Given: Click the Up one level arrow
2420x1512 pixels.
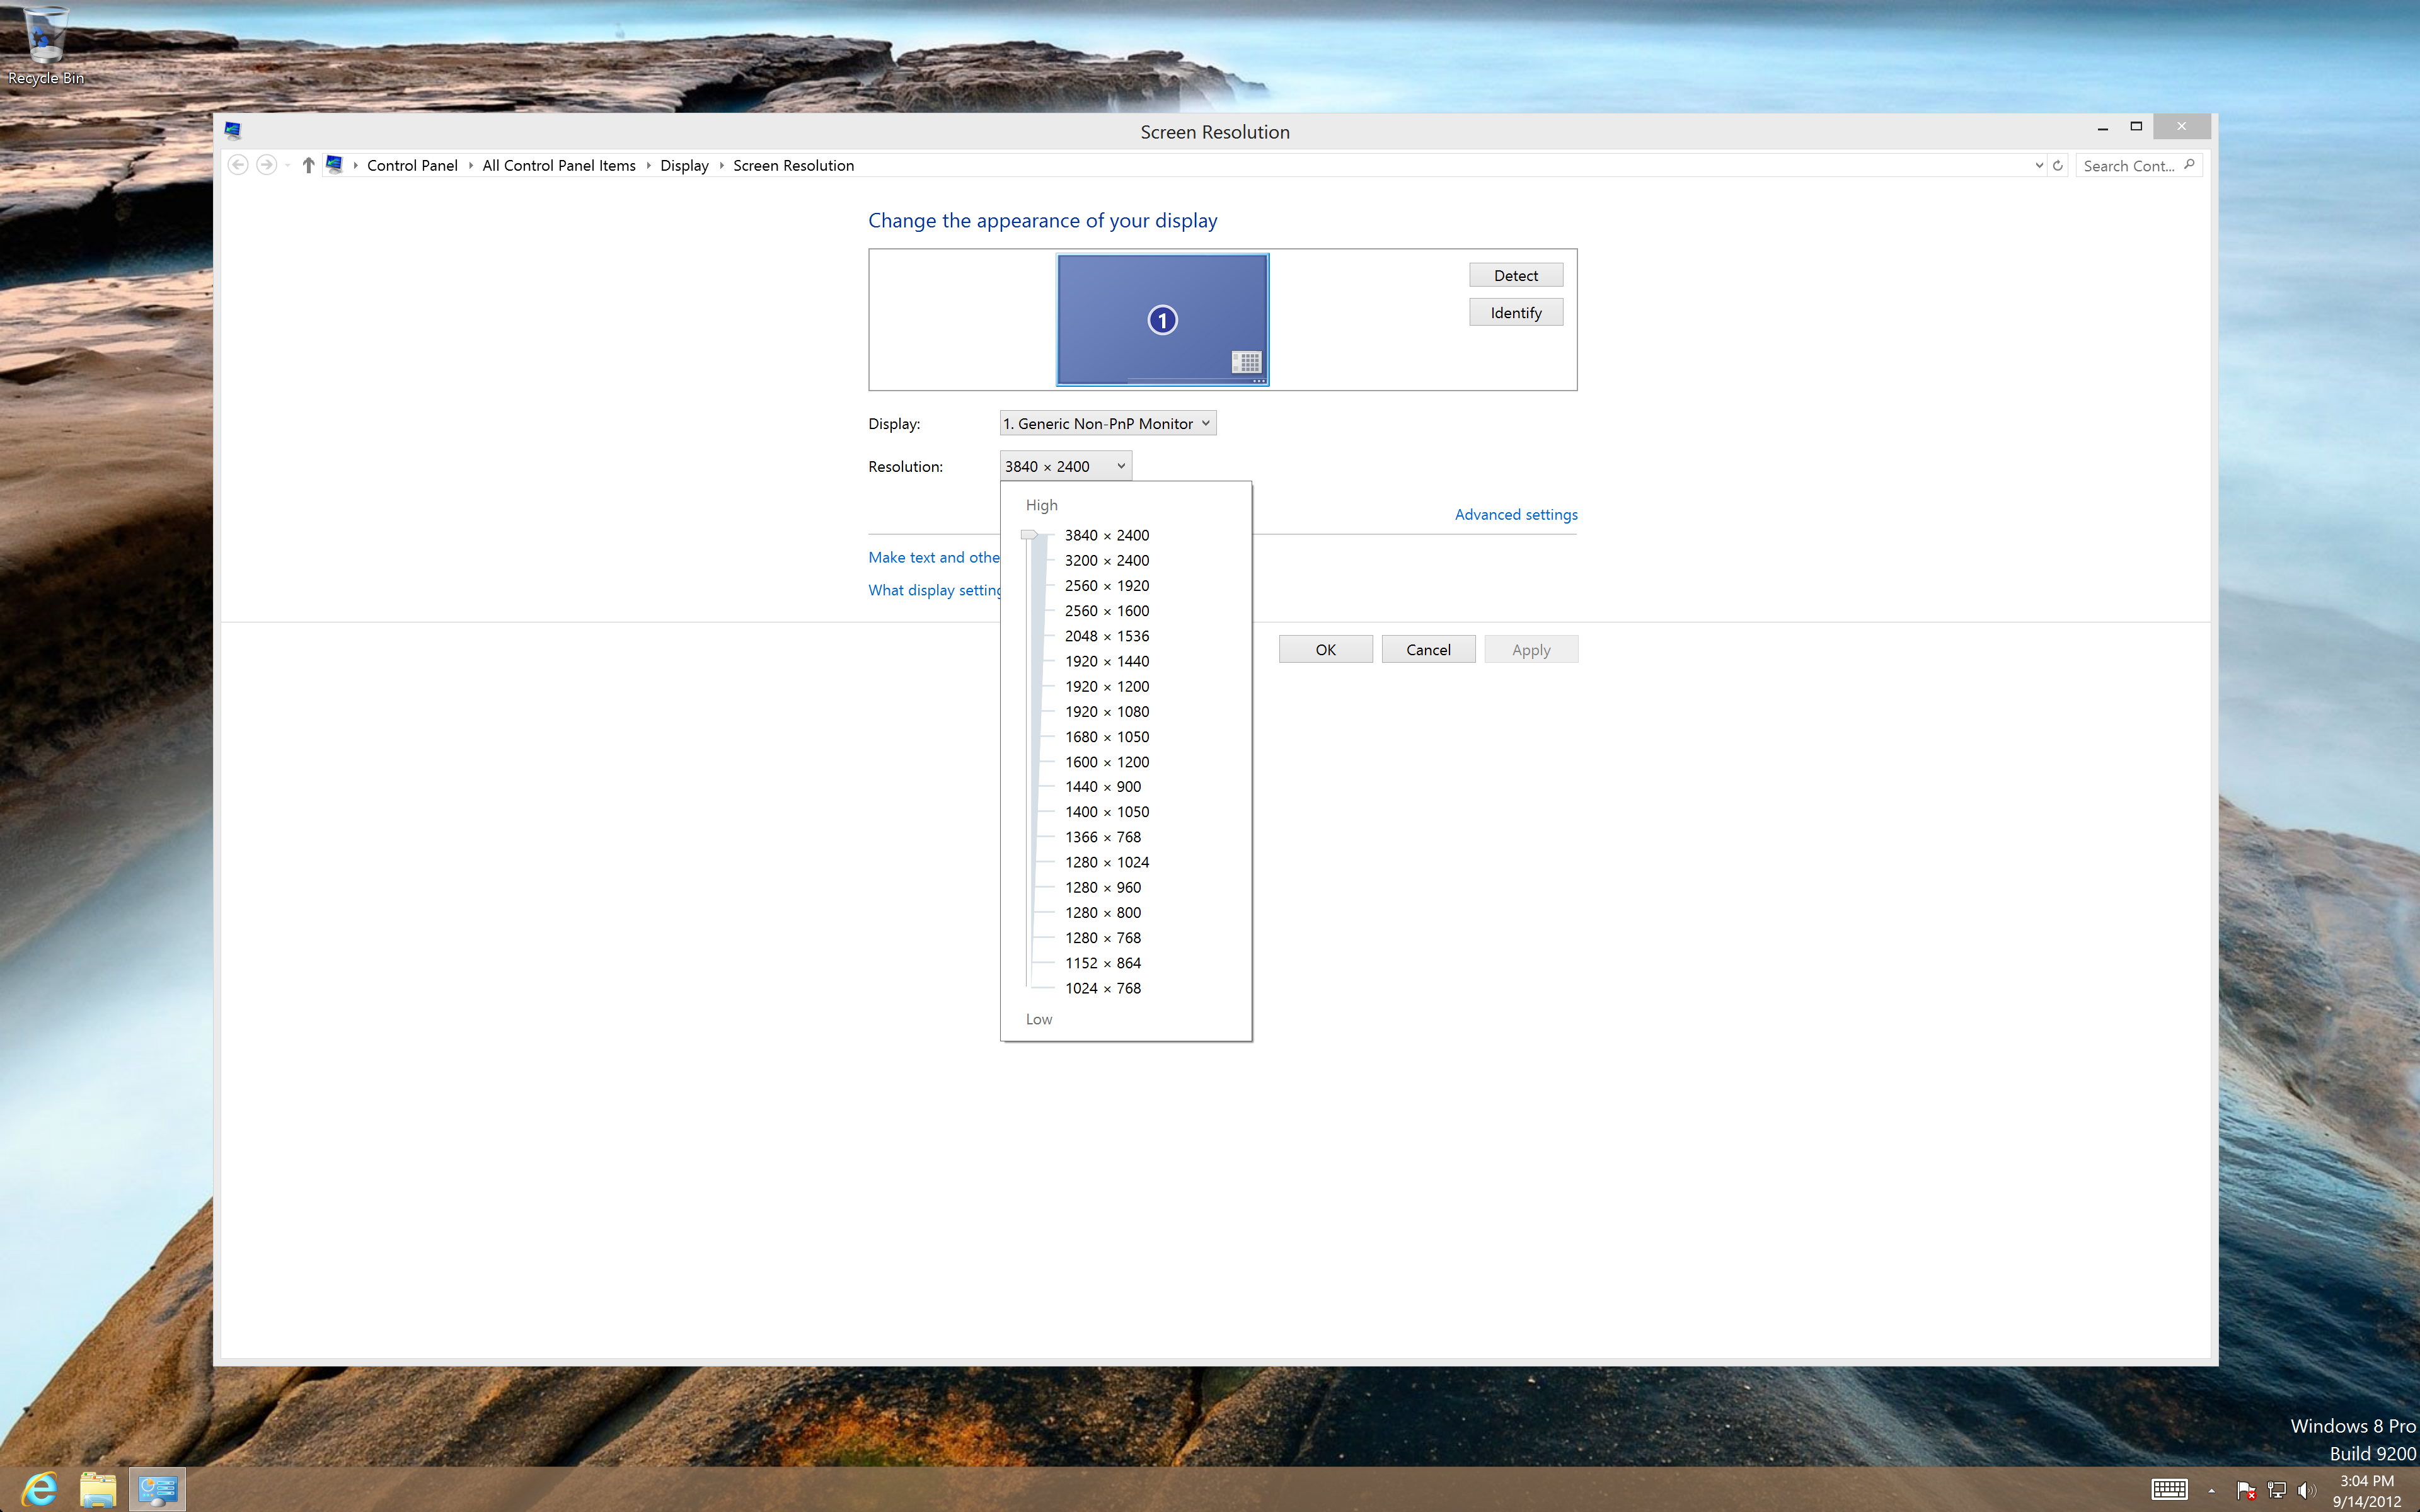Looking at the screenshot, I should coord(308,165).
